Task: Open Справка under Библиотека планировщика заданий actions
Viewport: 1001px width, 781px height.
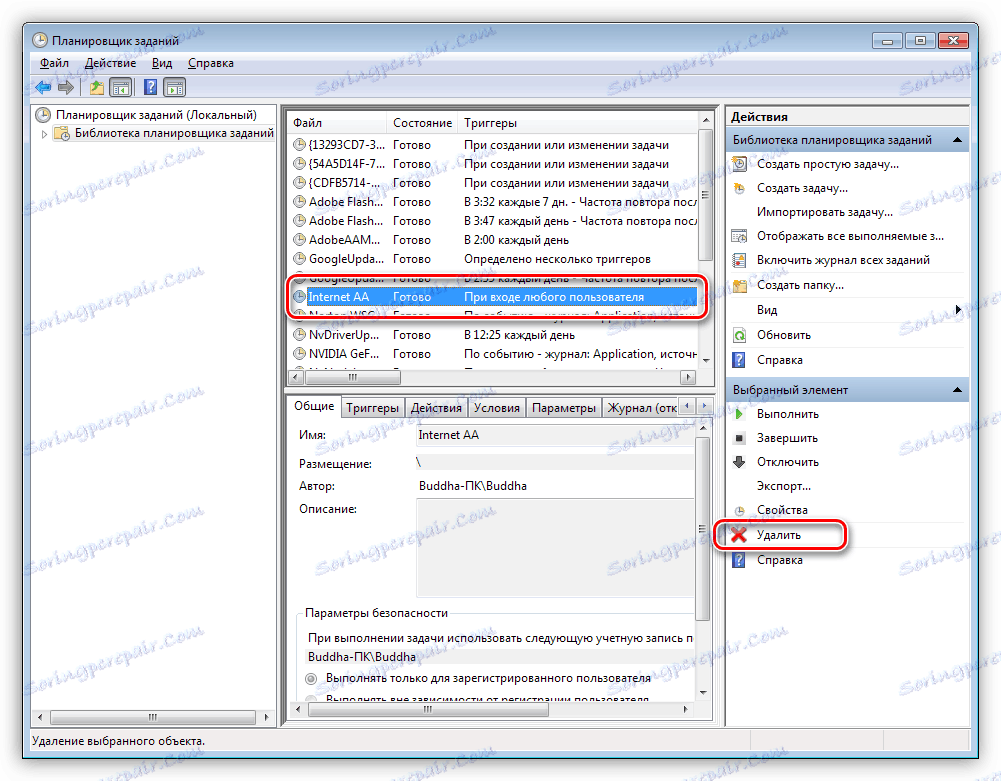Action: (779, 360)
